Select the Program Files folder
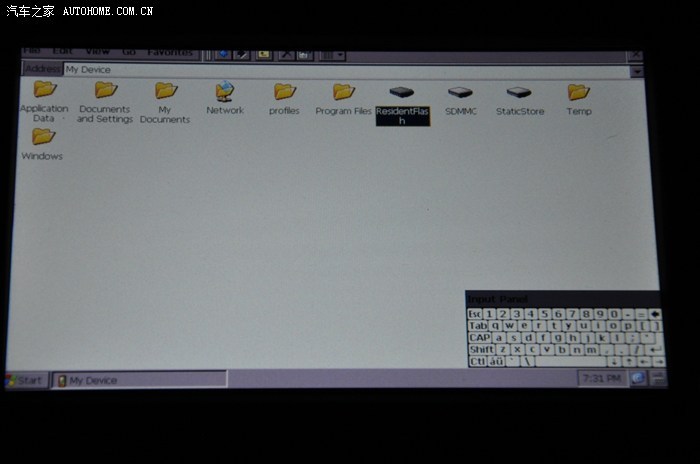Screen dimensions: 700x464 pos(343,93)
